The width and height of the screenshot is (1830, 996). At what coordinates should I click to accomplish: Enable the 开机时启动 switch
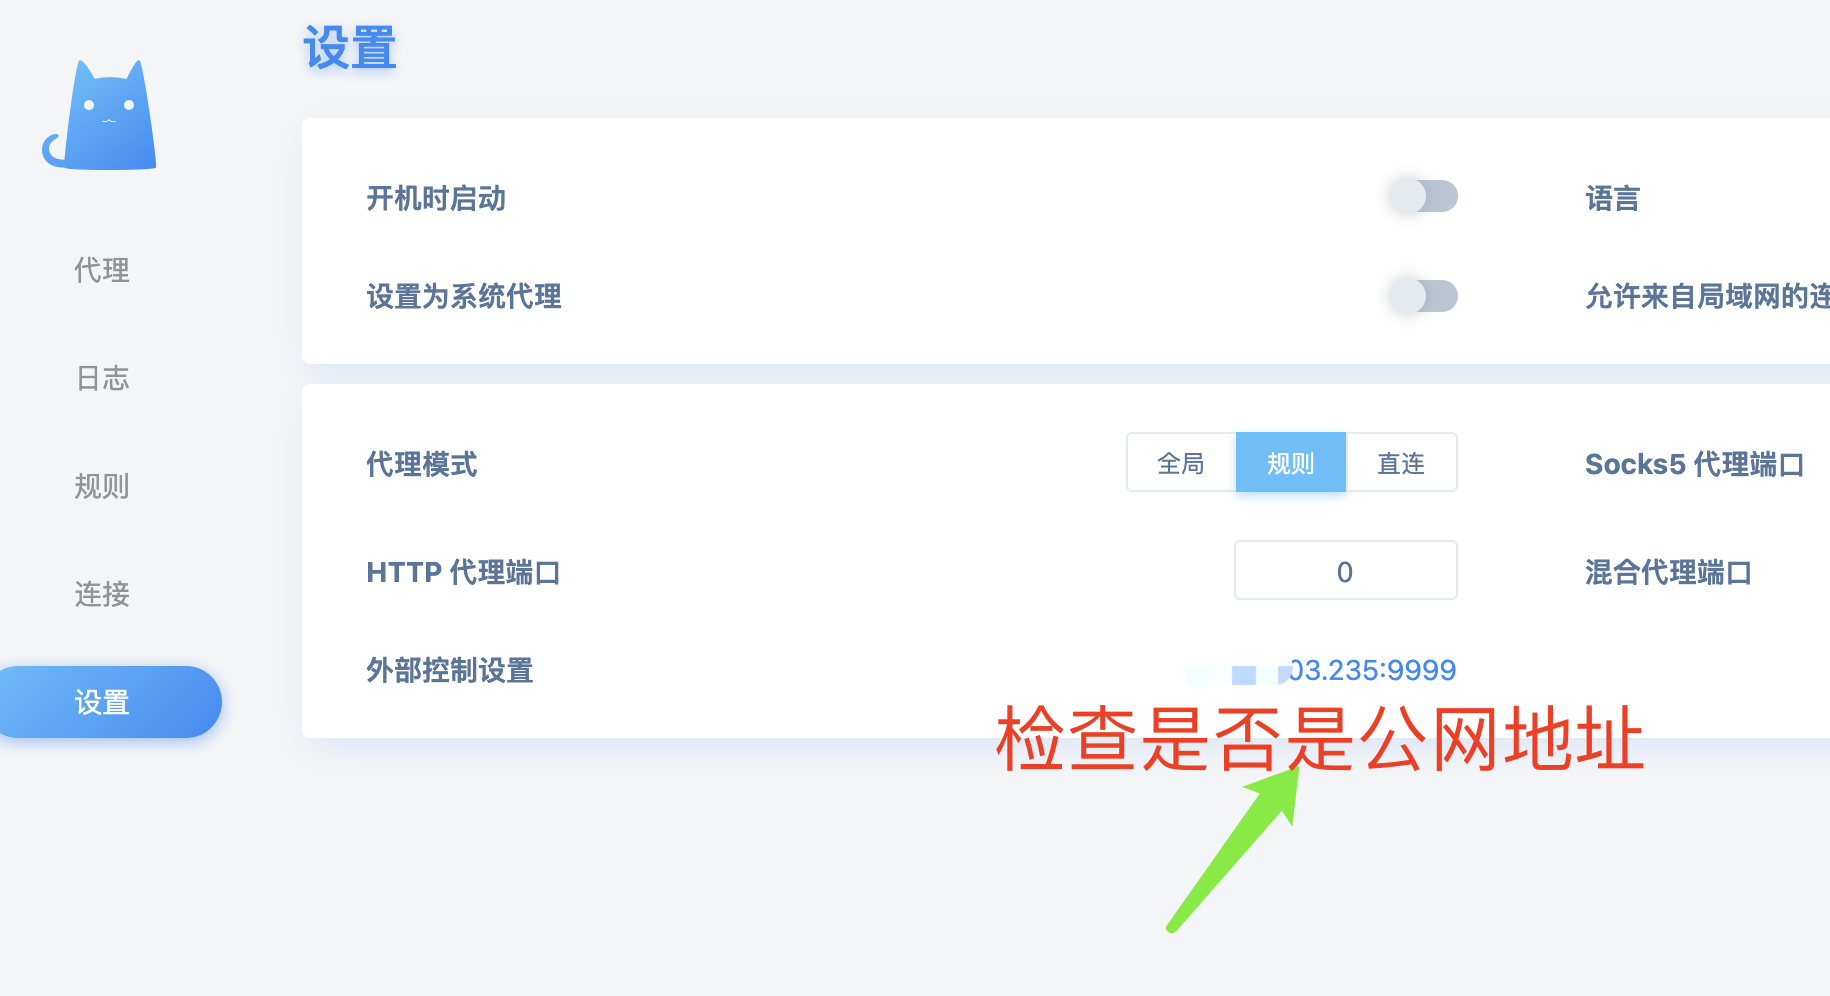click(1423, 196)
